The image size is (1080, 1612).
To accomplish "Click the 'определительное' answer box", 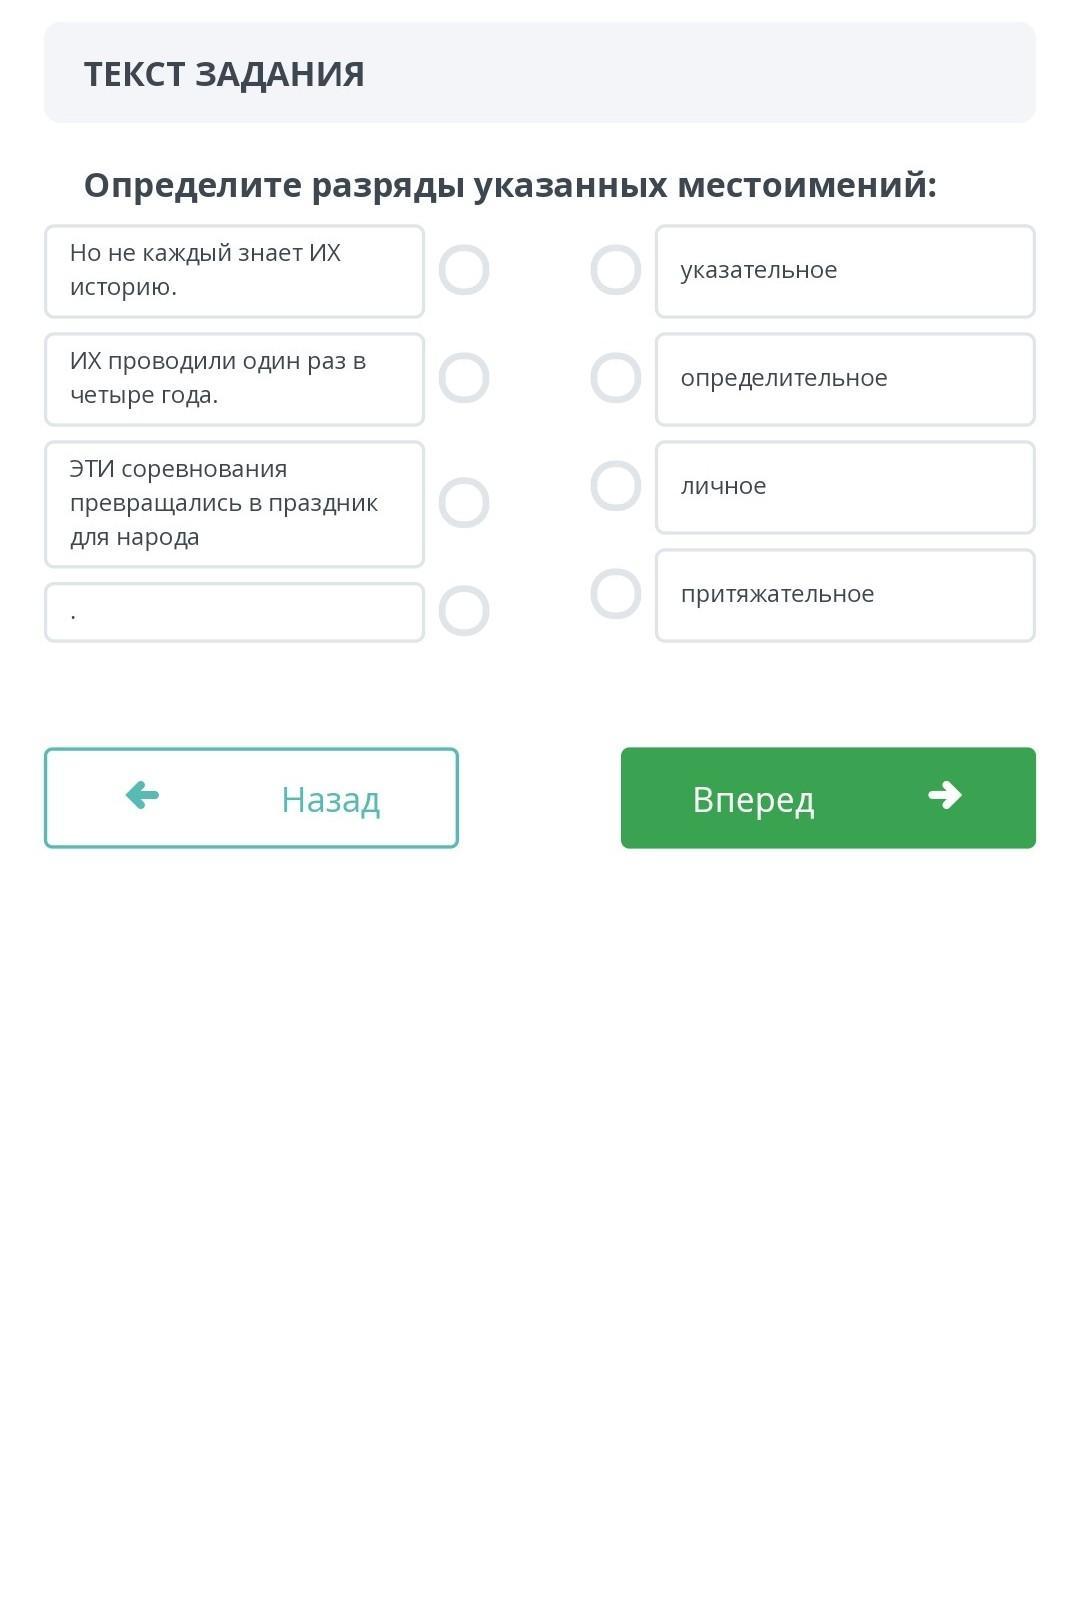I will (x=844, y=379).
